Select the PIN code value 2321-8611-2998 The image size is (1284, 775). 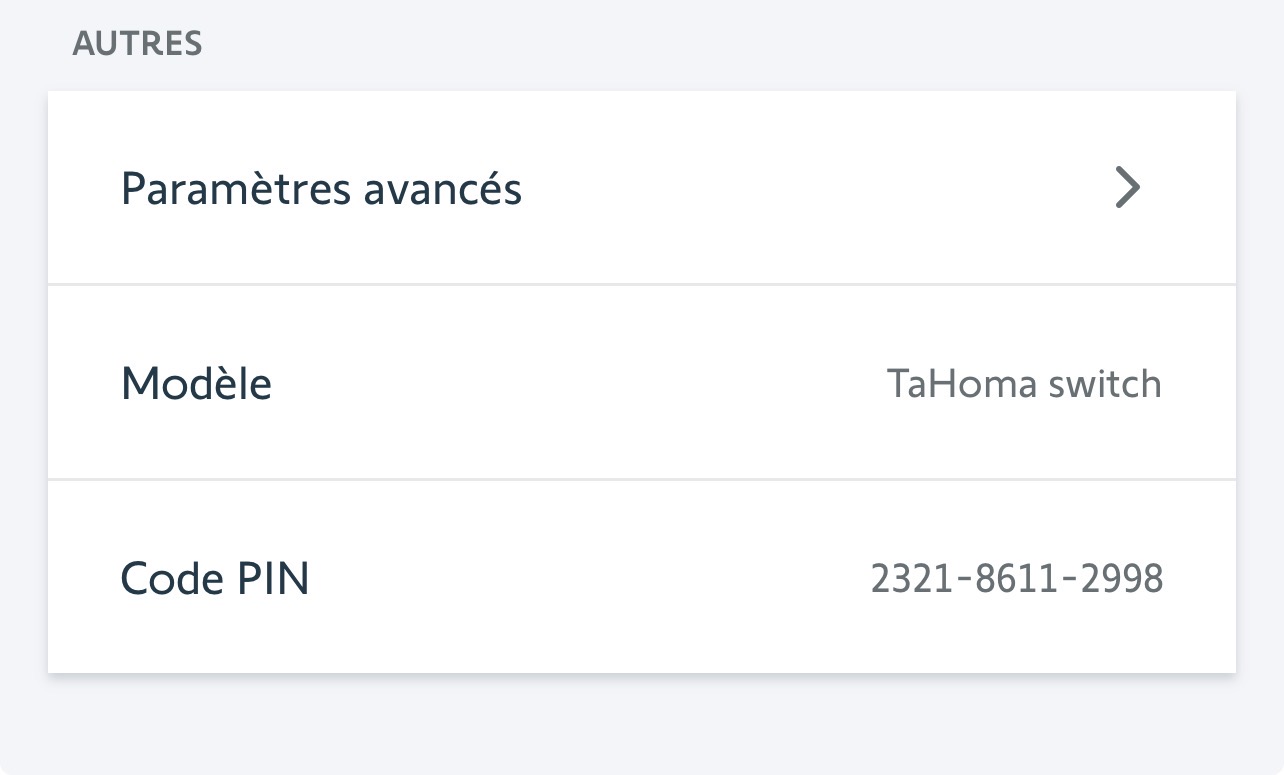pos(1017,579)
